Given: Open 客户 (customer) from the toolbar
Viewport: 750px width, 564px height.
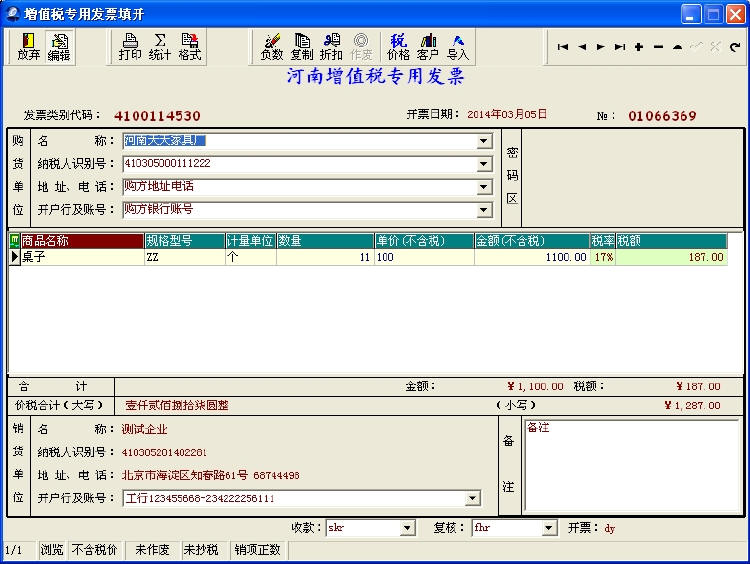Looking at the screenshot, I should (x=428, y=46).
